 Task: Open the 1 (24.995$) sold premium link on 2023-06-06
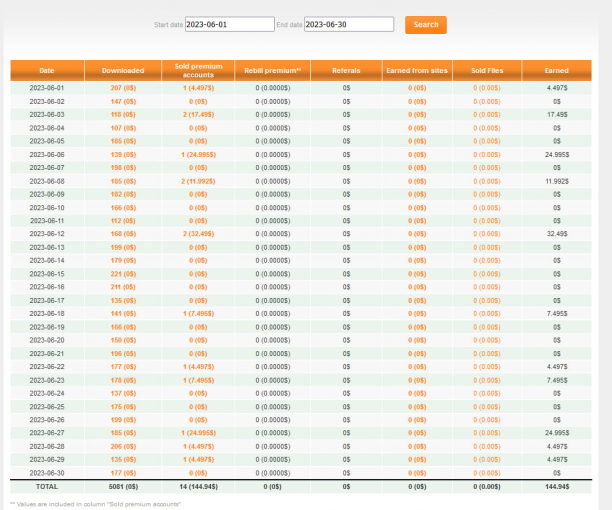pyautogui.click(x=198, y=155)
